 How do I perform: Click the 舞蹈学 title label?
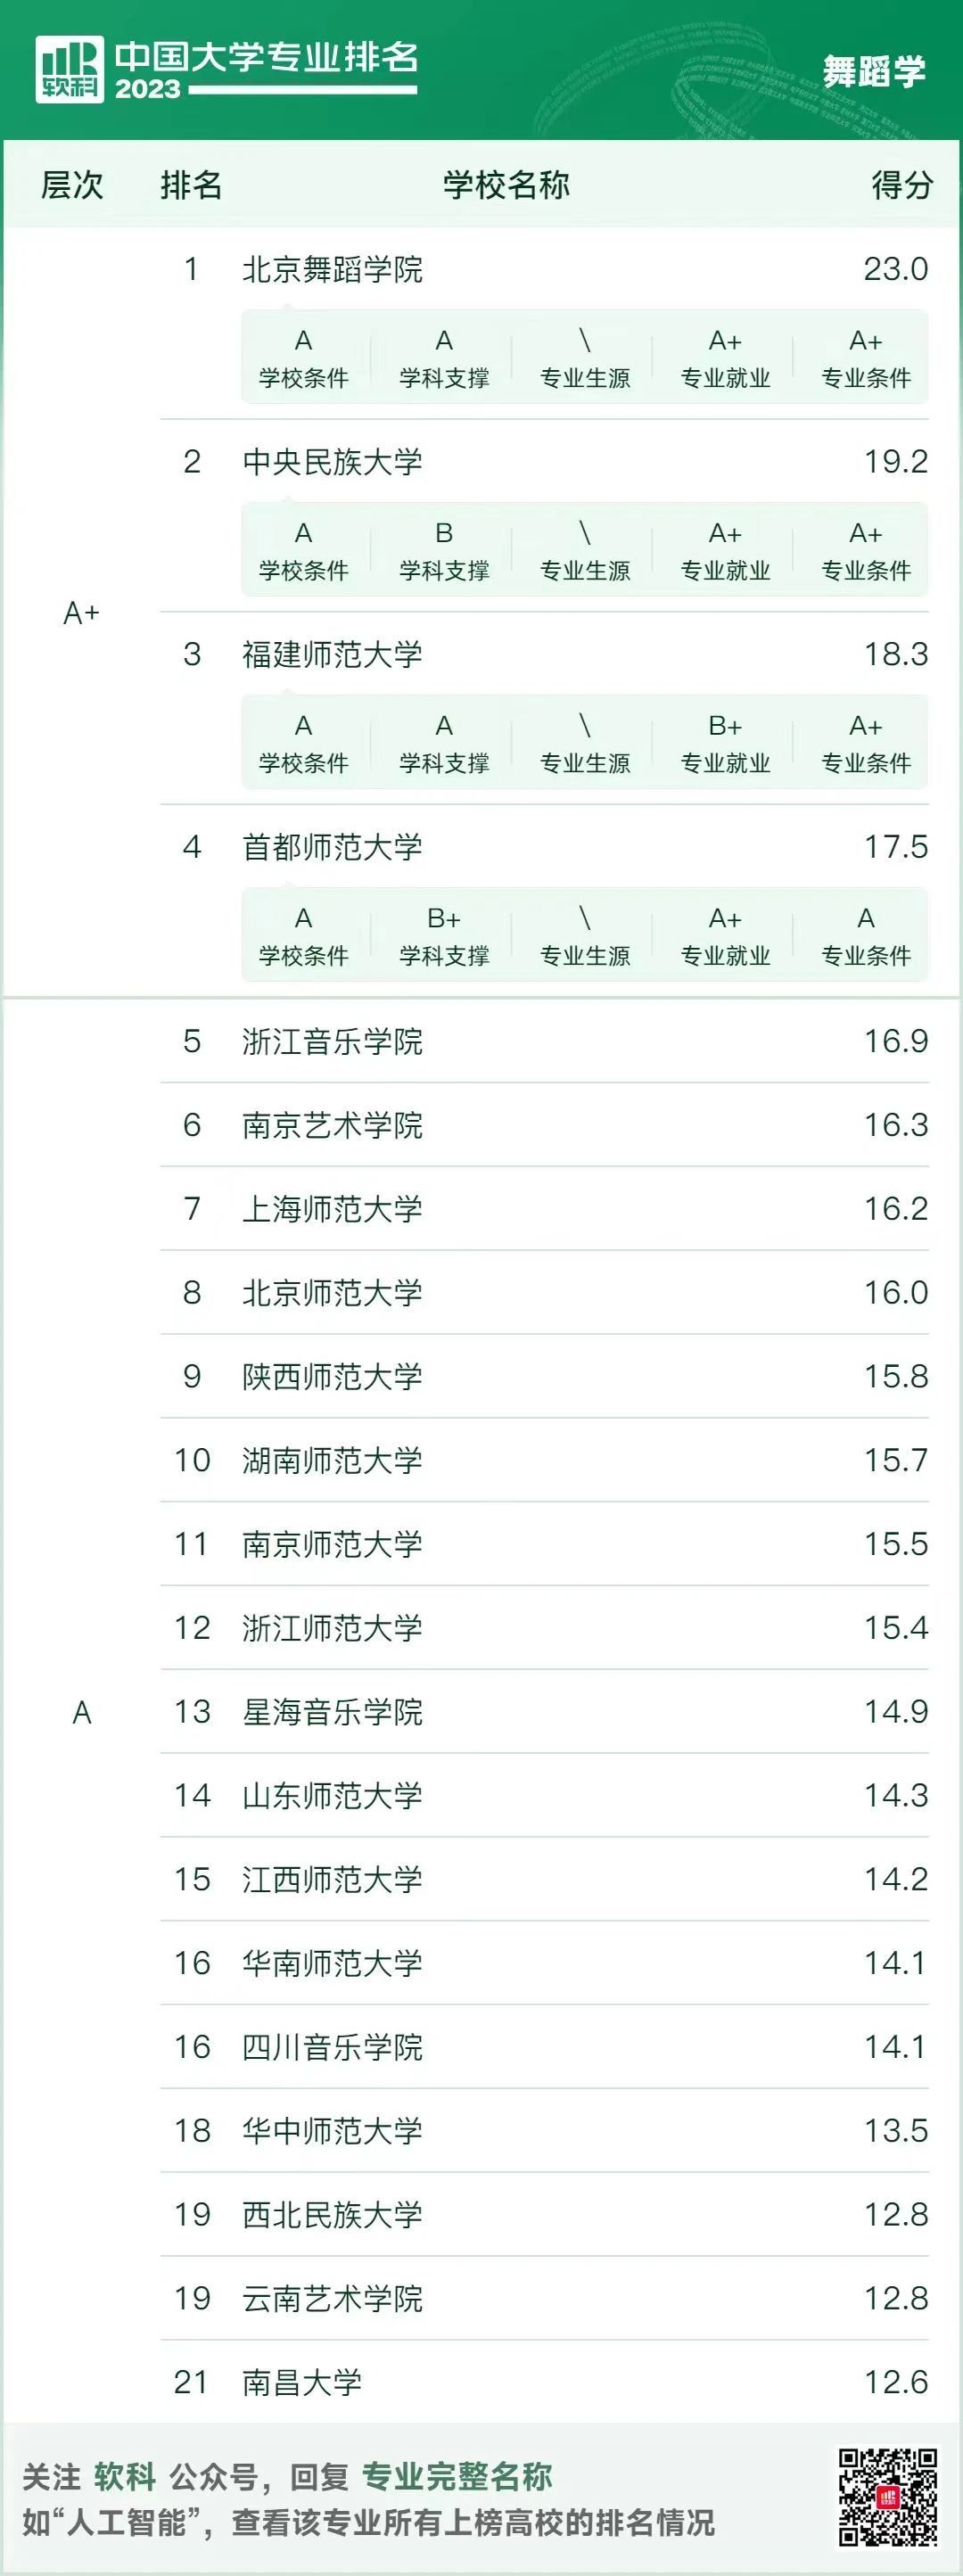point(873,72)
